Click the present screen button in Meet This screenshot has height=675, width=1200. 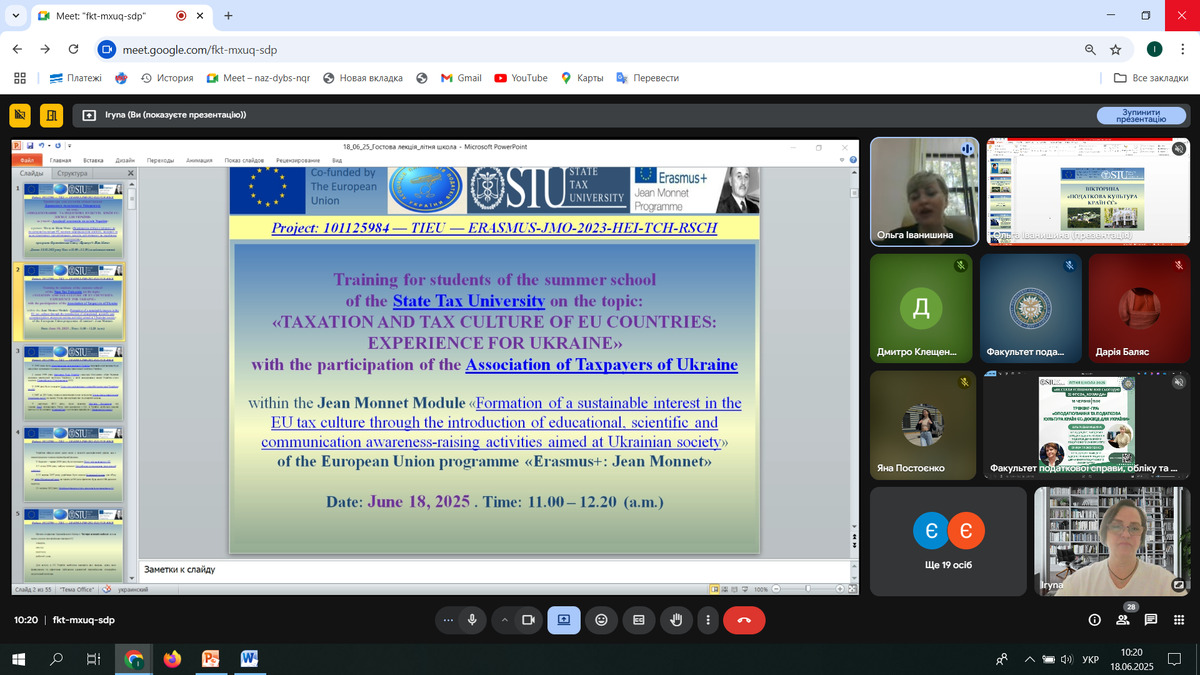(563, 620)
